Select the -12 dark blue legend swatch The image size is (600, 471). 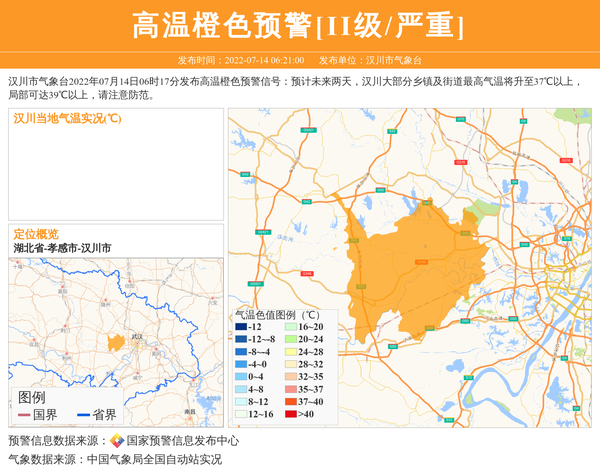point(241,327)
